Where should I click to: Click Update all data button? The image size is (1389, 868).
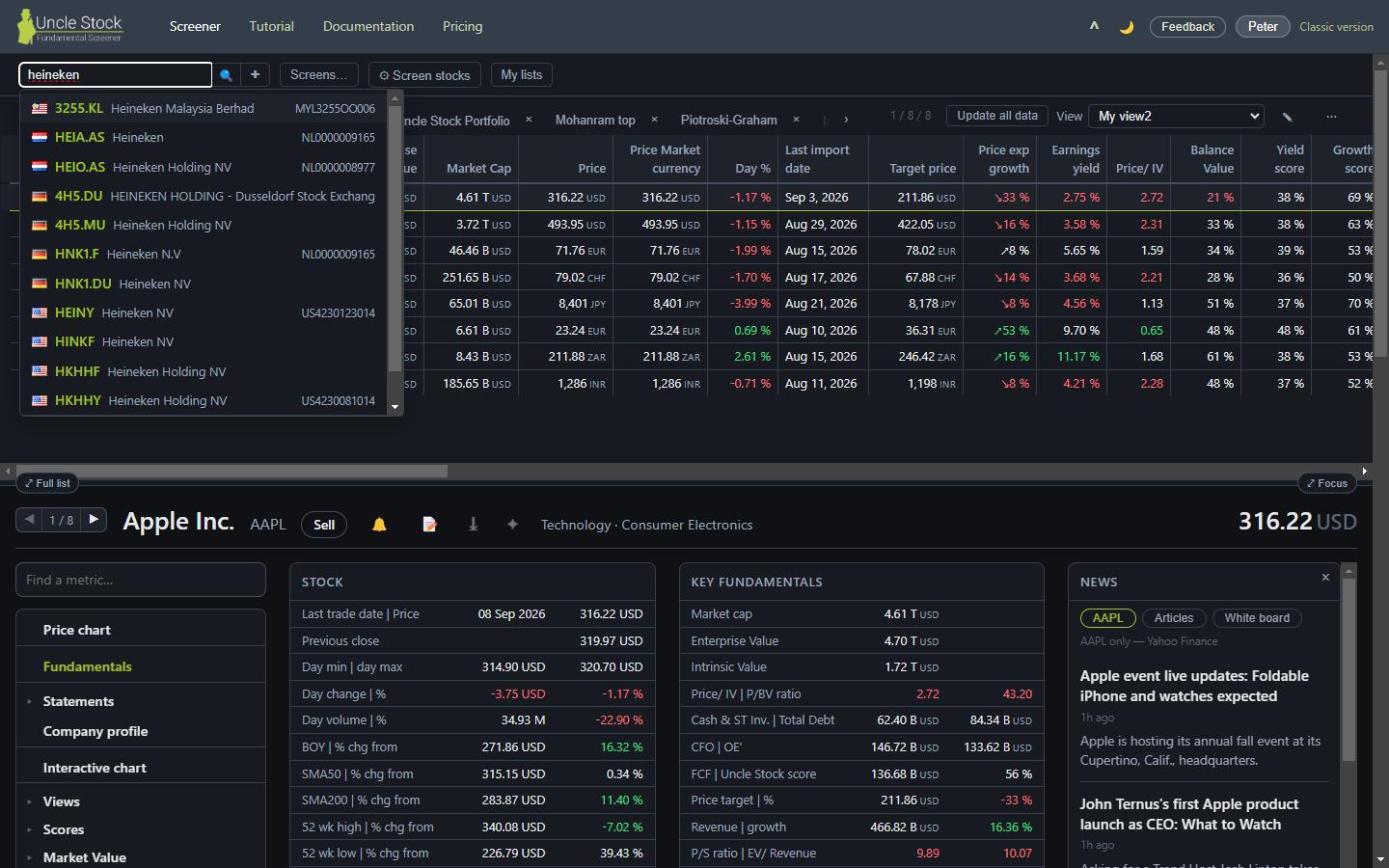(997, 116)
